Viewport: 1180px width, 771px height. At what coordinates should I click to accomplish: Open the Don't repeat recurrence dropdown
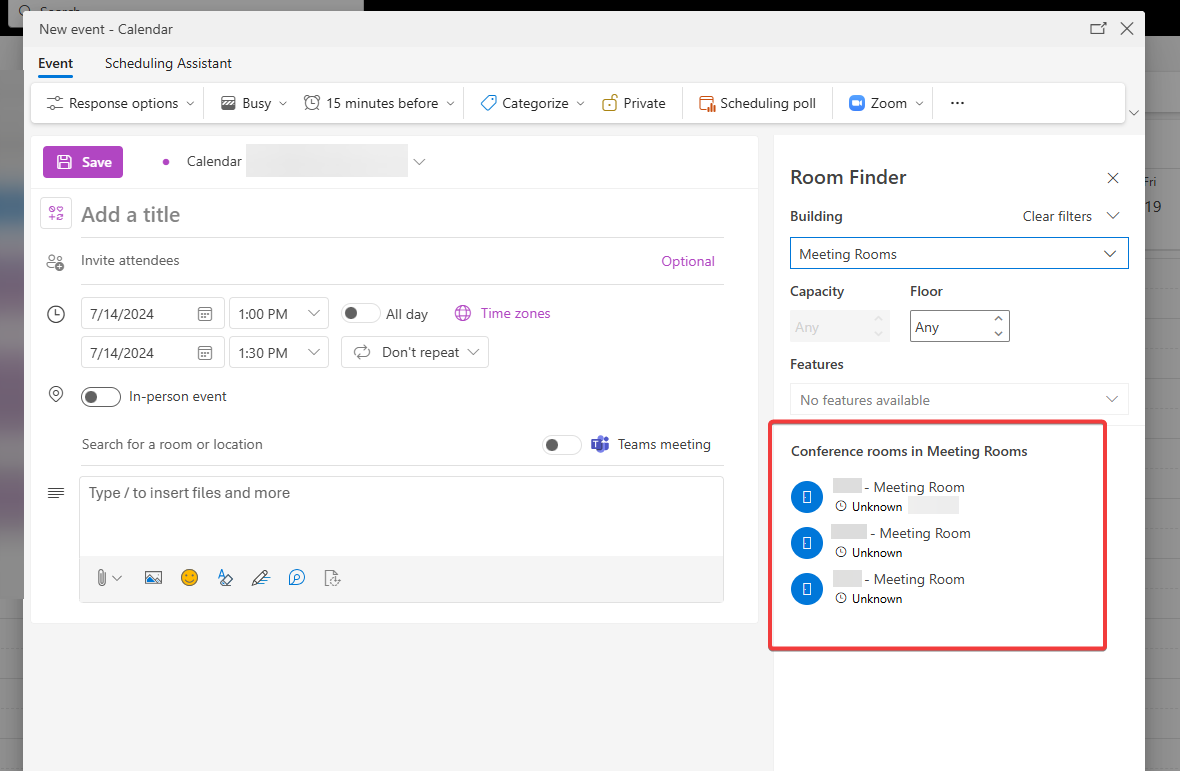415,352
